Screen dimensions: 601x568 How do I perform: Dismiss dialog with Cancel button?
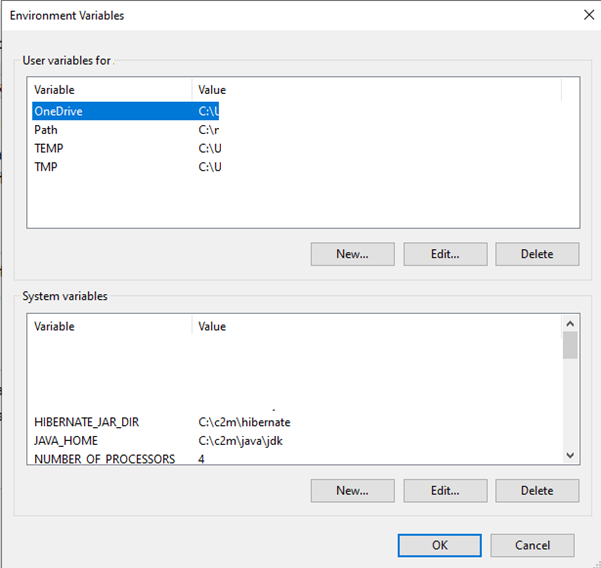tap(532, 545)
